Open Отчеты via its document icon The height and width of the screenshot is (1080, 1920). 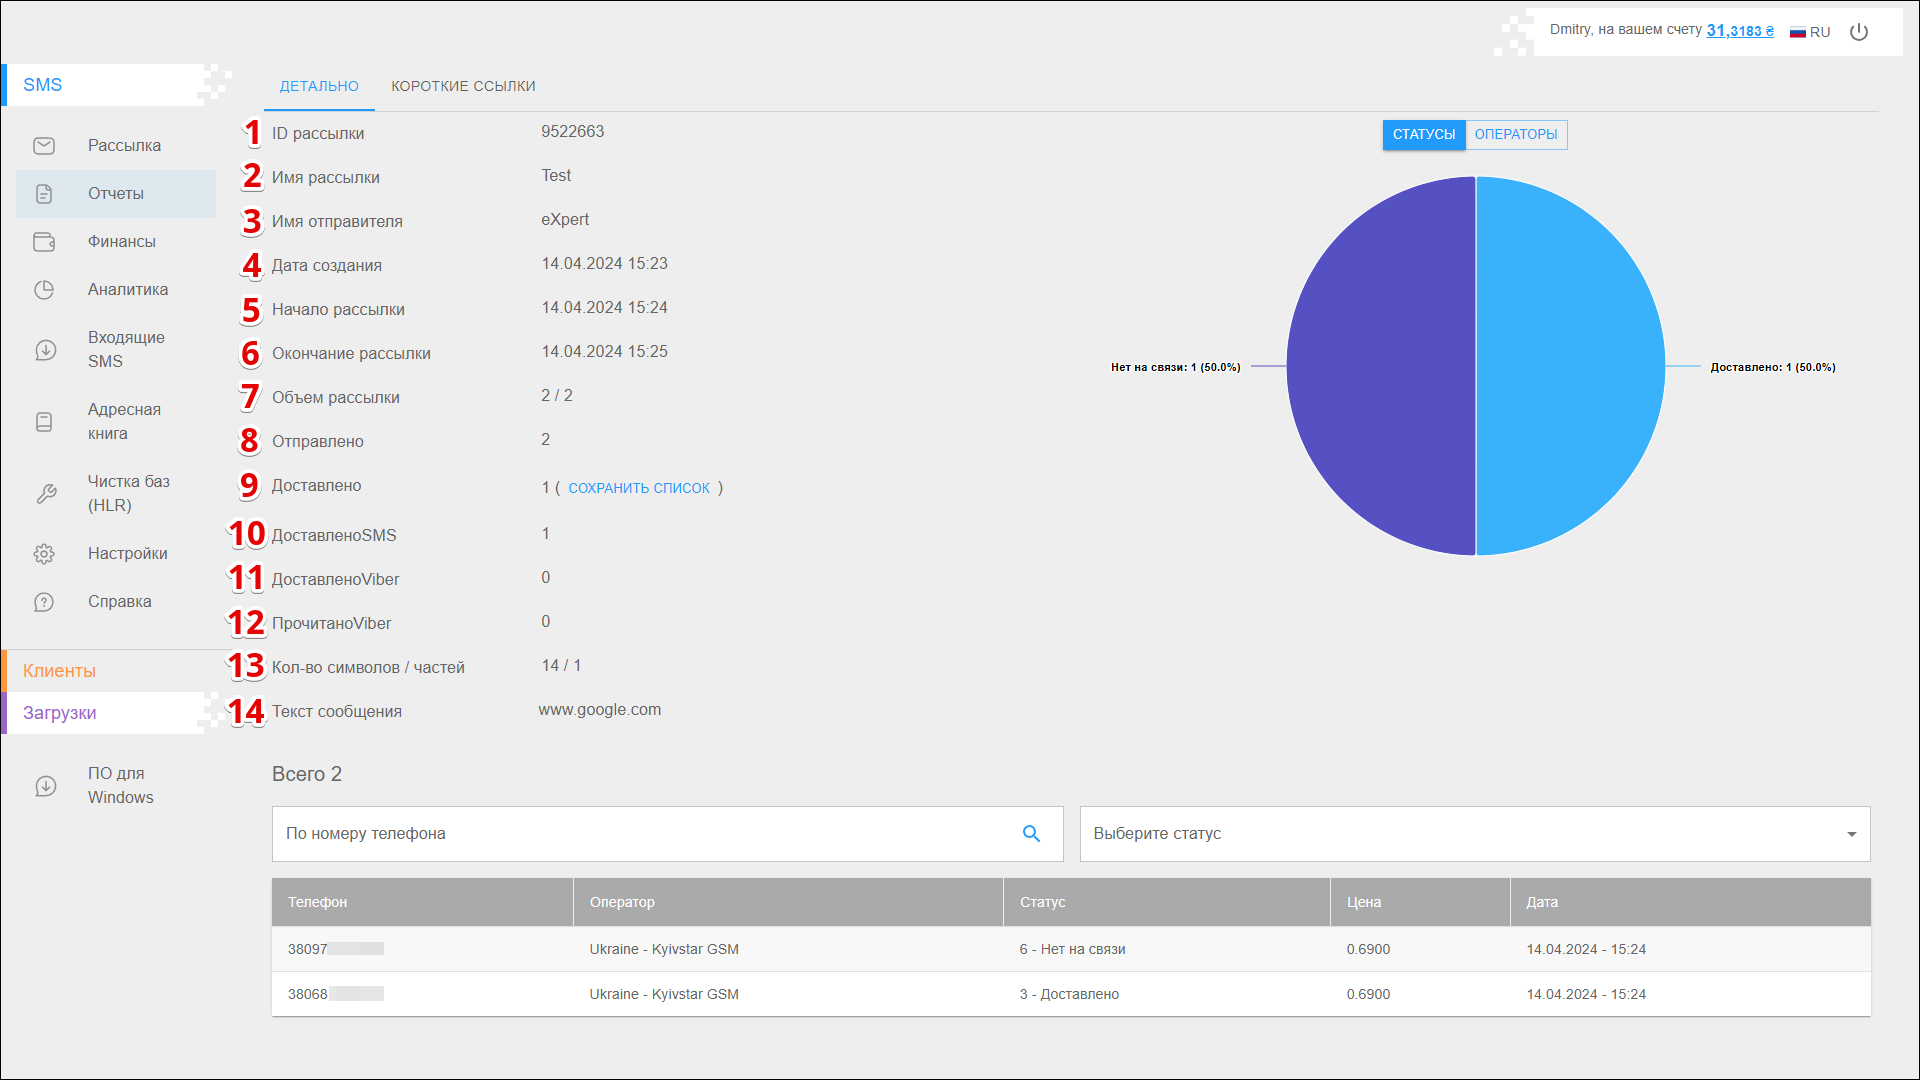pos(44,194)
